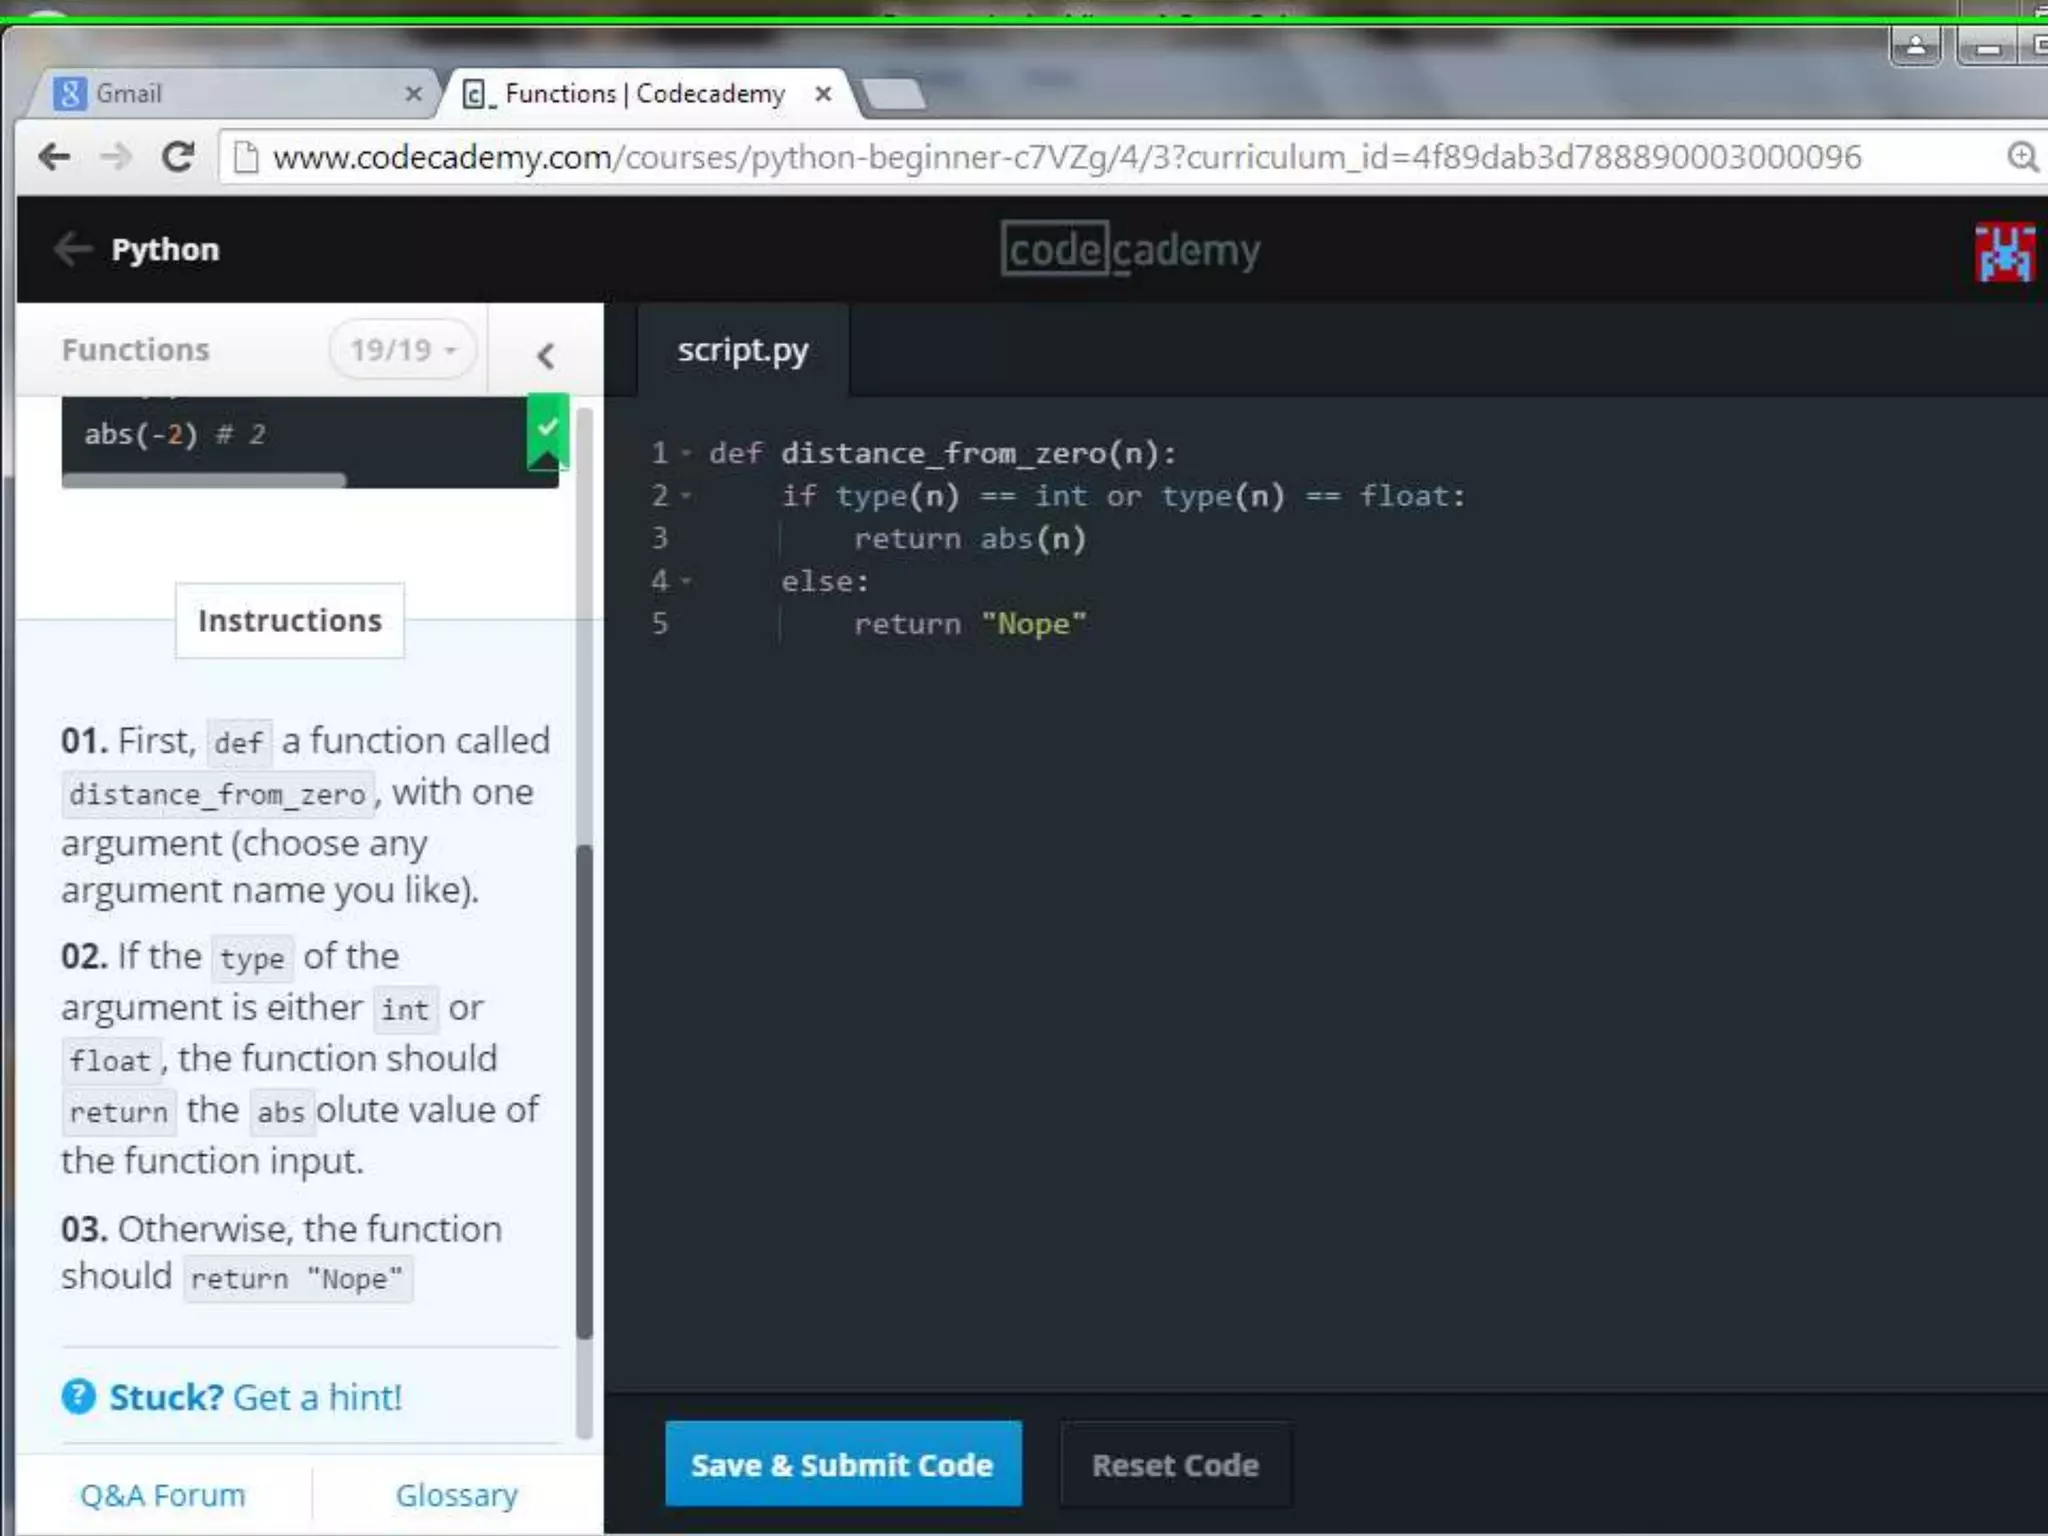The height and width of the screenshot is (1536, 2048).
Task: Close the Gmail tab
Action: [413, 94]
